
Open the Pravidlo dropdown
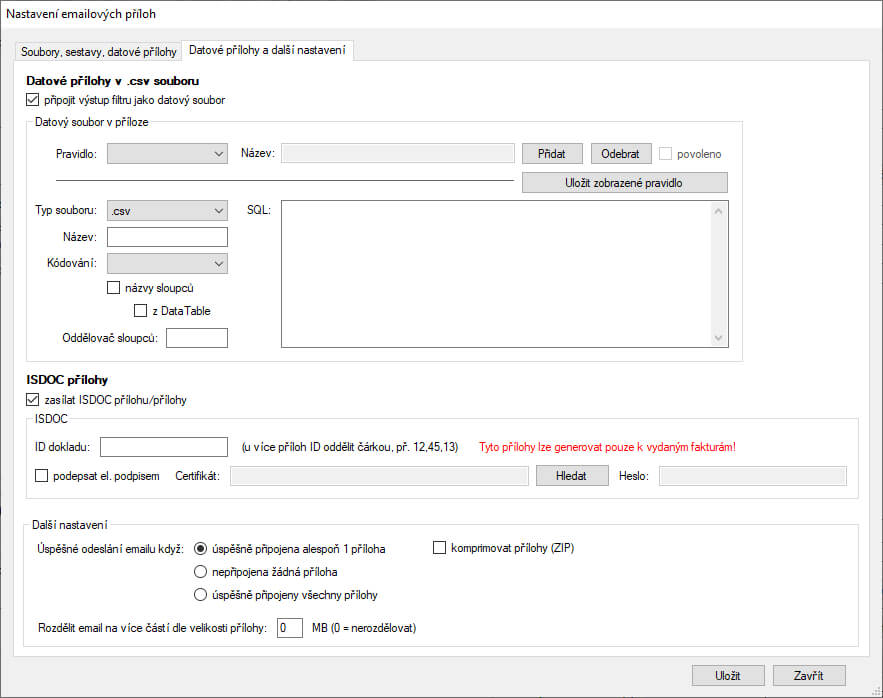[x=167, y=154]
